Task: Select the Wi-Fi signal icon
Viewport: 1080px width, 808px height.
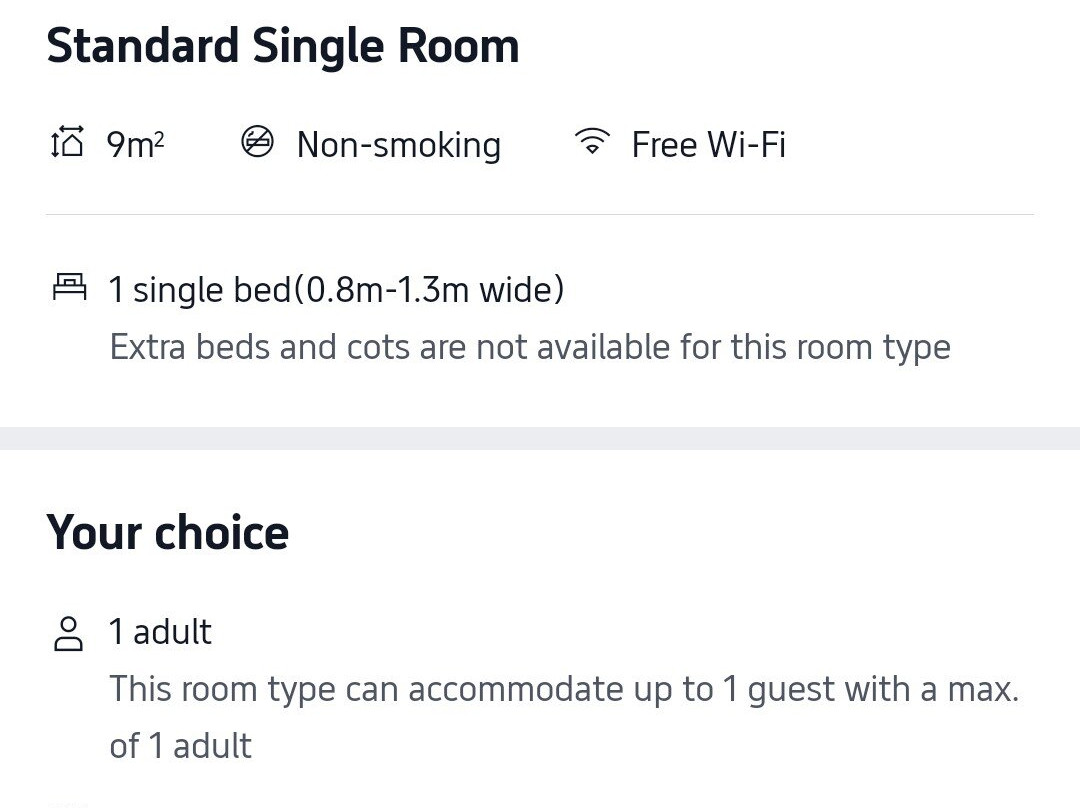Action: (x=592, y=143)
